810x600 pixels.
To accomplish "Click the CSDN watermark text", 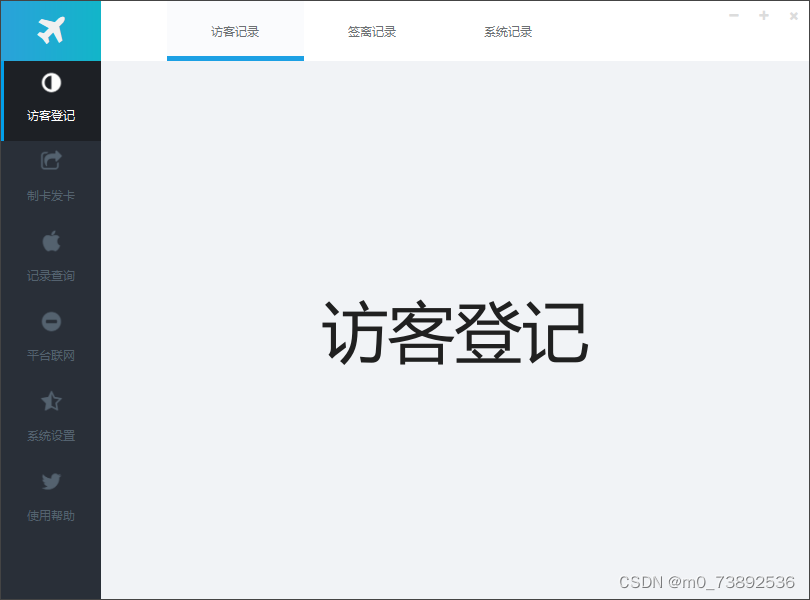I will click(705, 581).
